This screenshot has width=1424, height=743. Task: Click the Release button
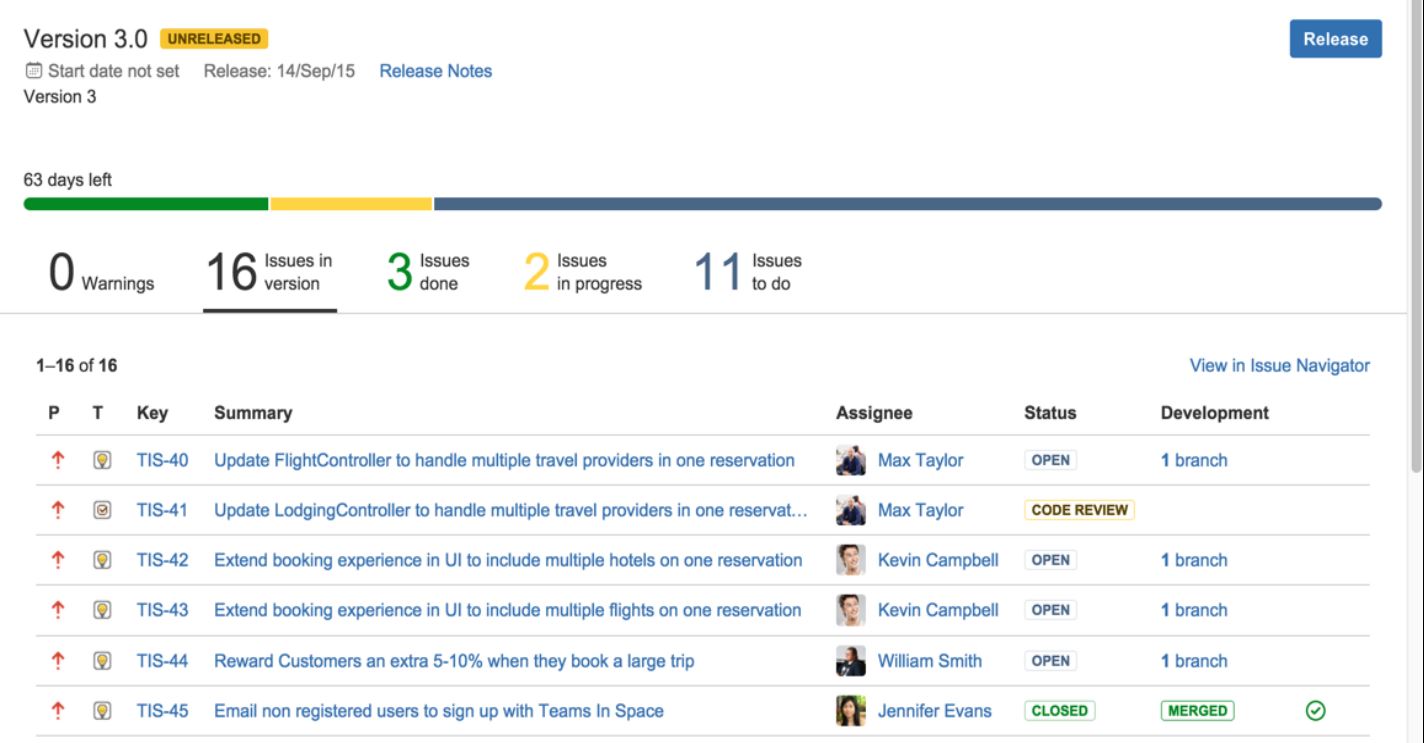coord(1336,39)
